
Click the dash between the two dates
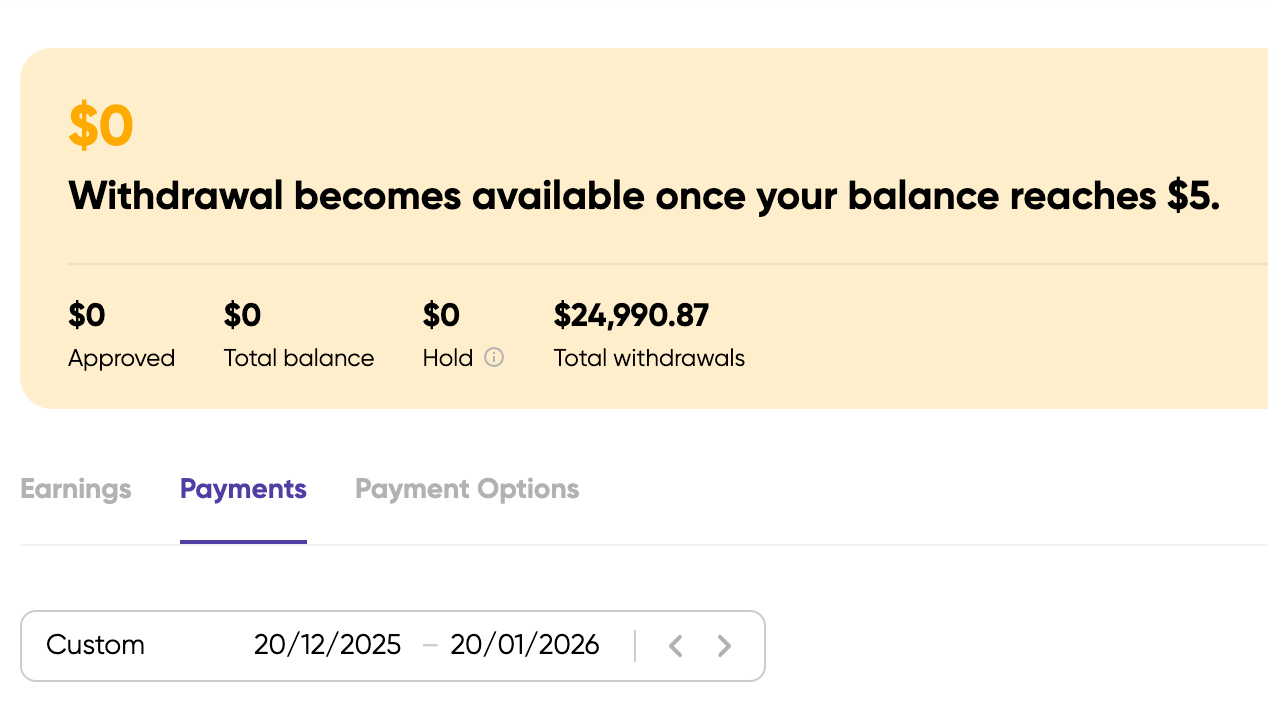coord(430,646)
